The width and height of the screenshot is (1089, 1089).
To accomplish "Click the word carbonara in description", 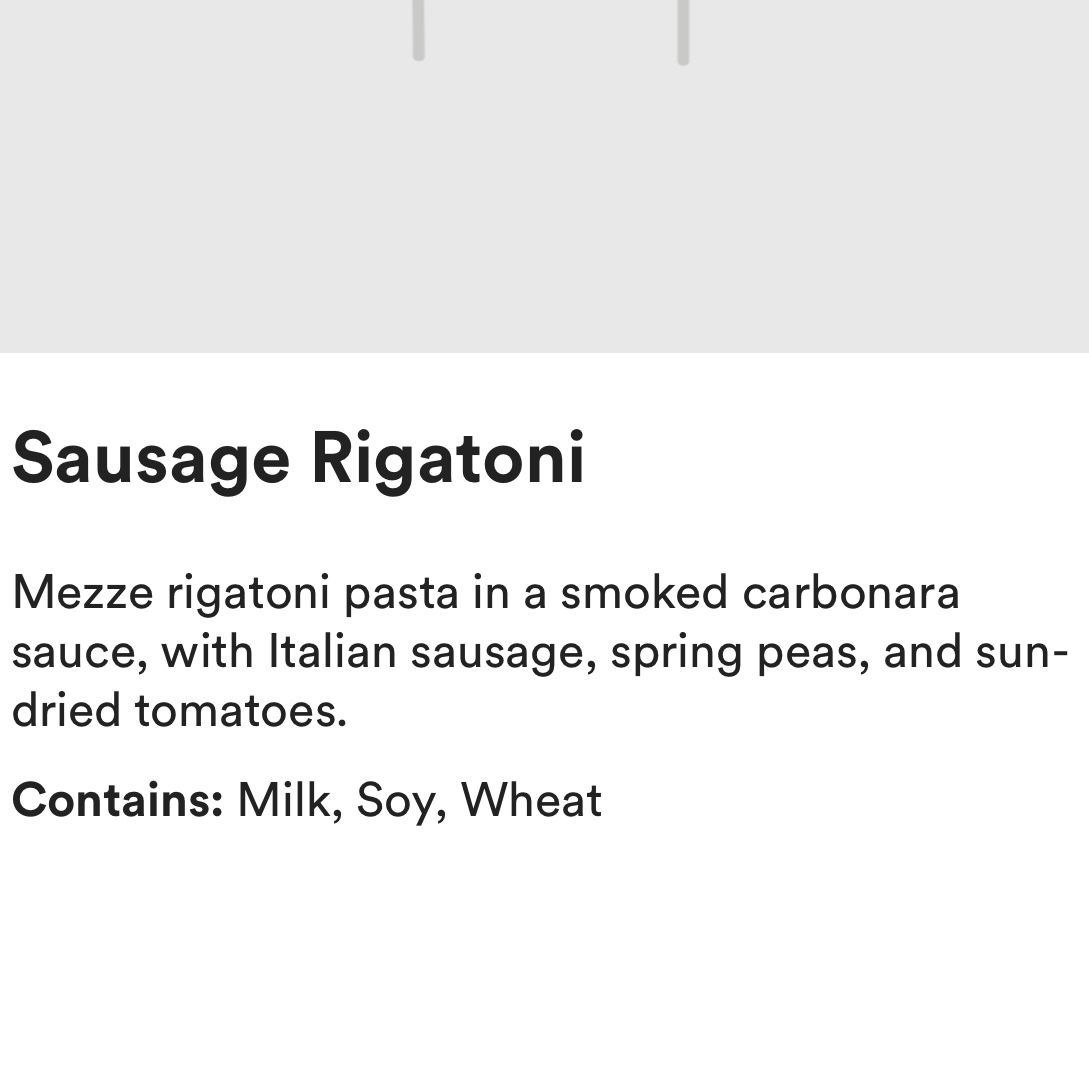I will pyautogui.click(x=851, y=594).
